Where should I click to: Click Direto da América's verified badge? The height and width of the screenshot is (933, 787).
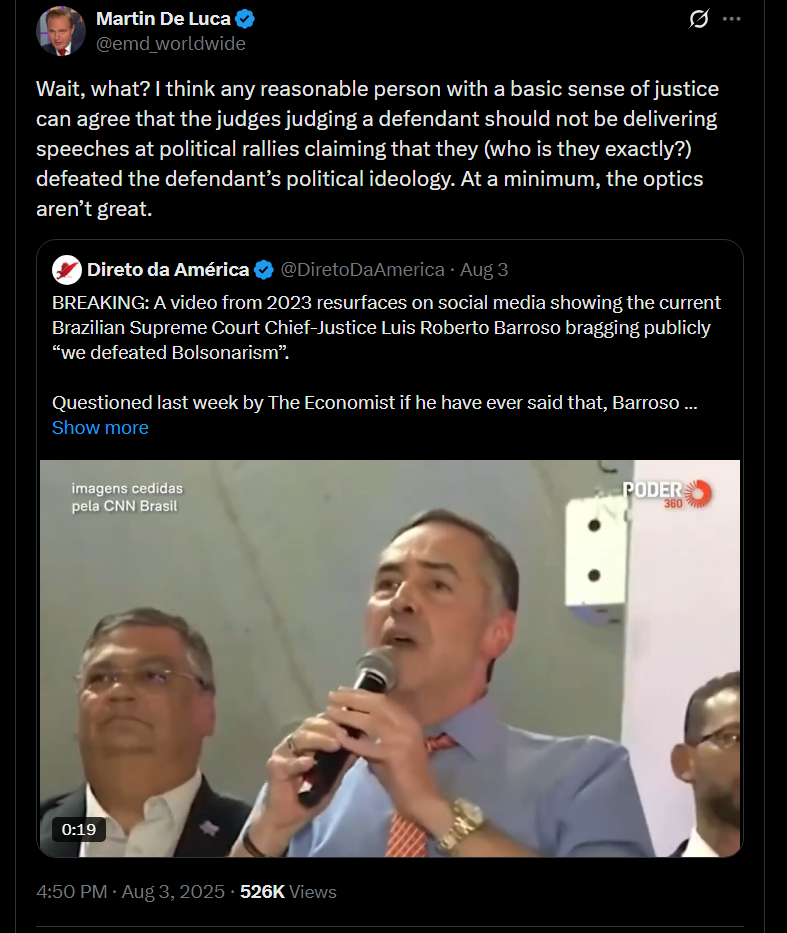click(x=264, y=270)
